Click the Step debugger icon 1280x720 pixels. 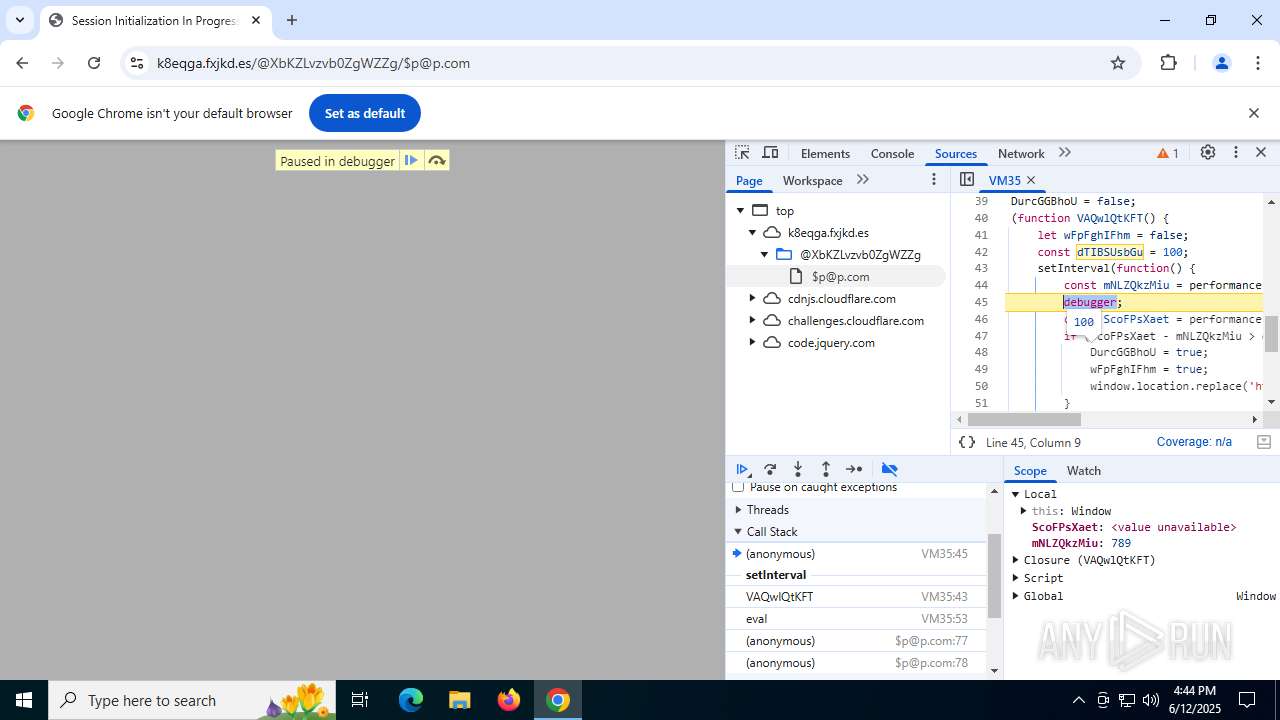pos(854,469)
